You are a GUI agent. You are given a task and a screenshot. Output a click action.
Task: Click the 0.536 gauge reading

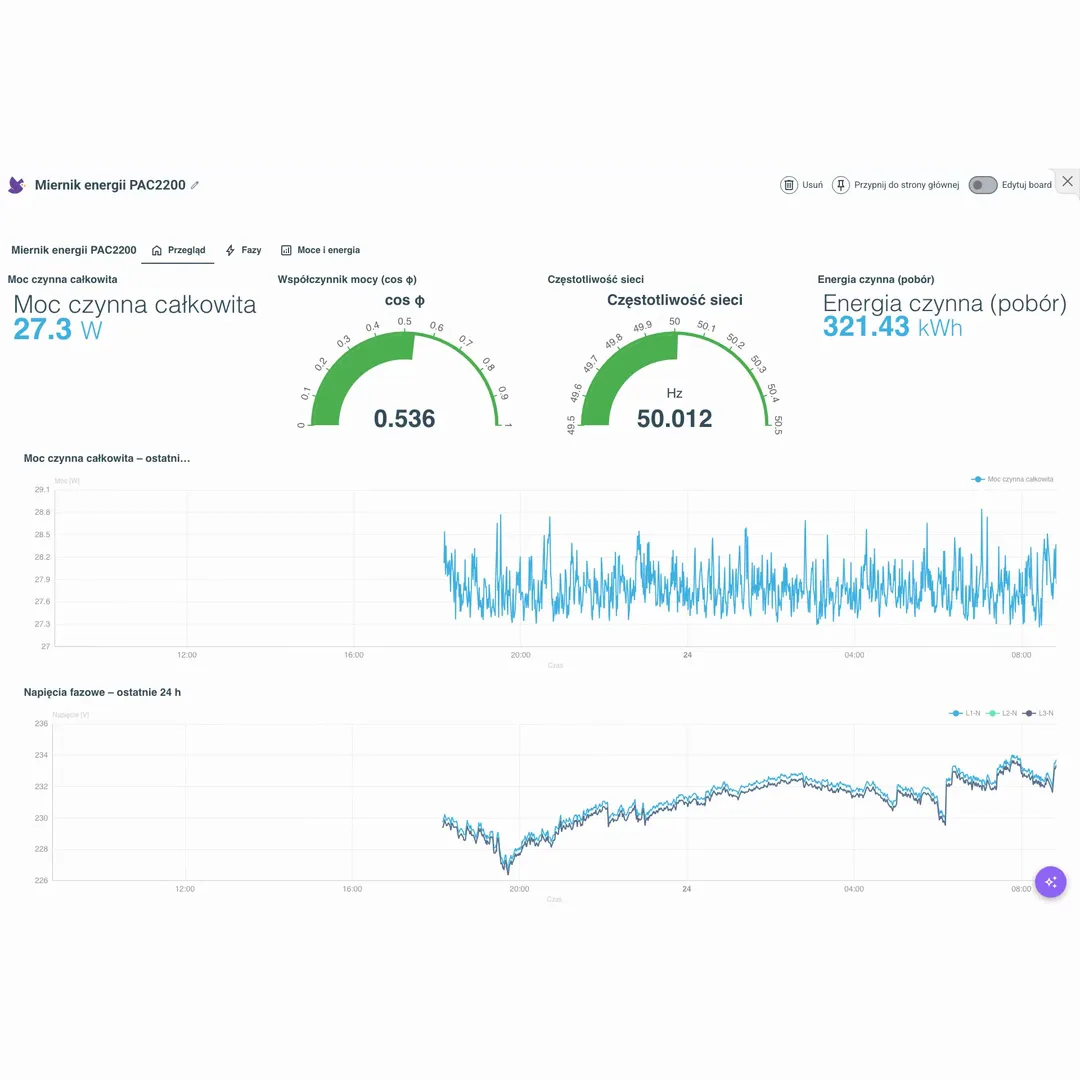(x=404, y=419)
